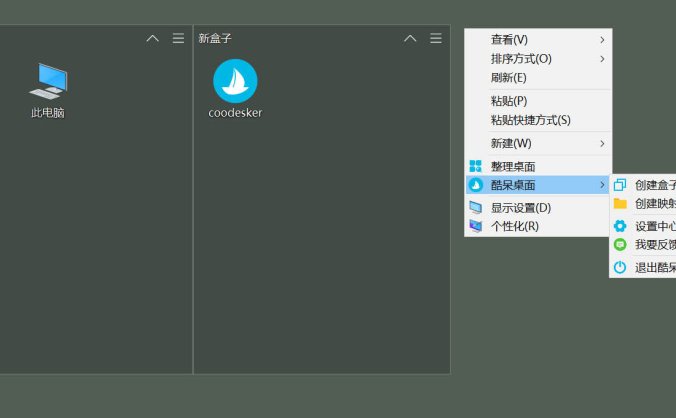Collapse the left box containing 此电脑
676x418 pixels.
point(153,38)
